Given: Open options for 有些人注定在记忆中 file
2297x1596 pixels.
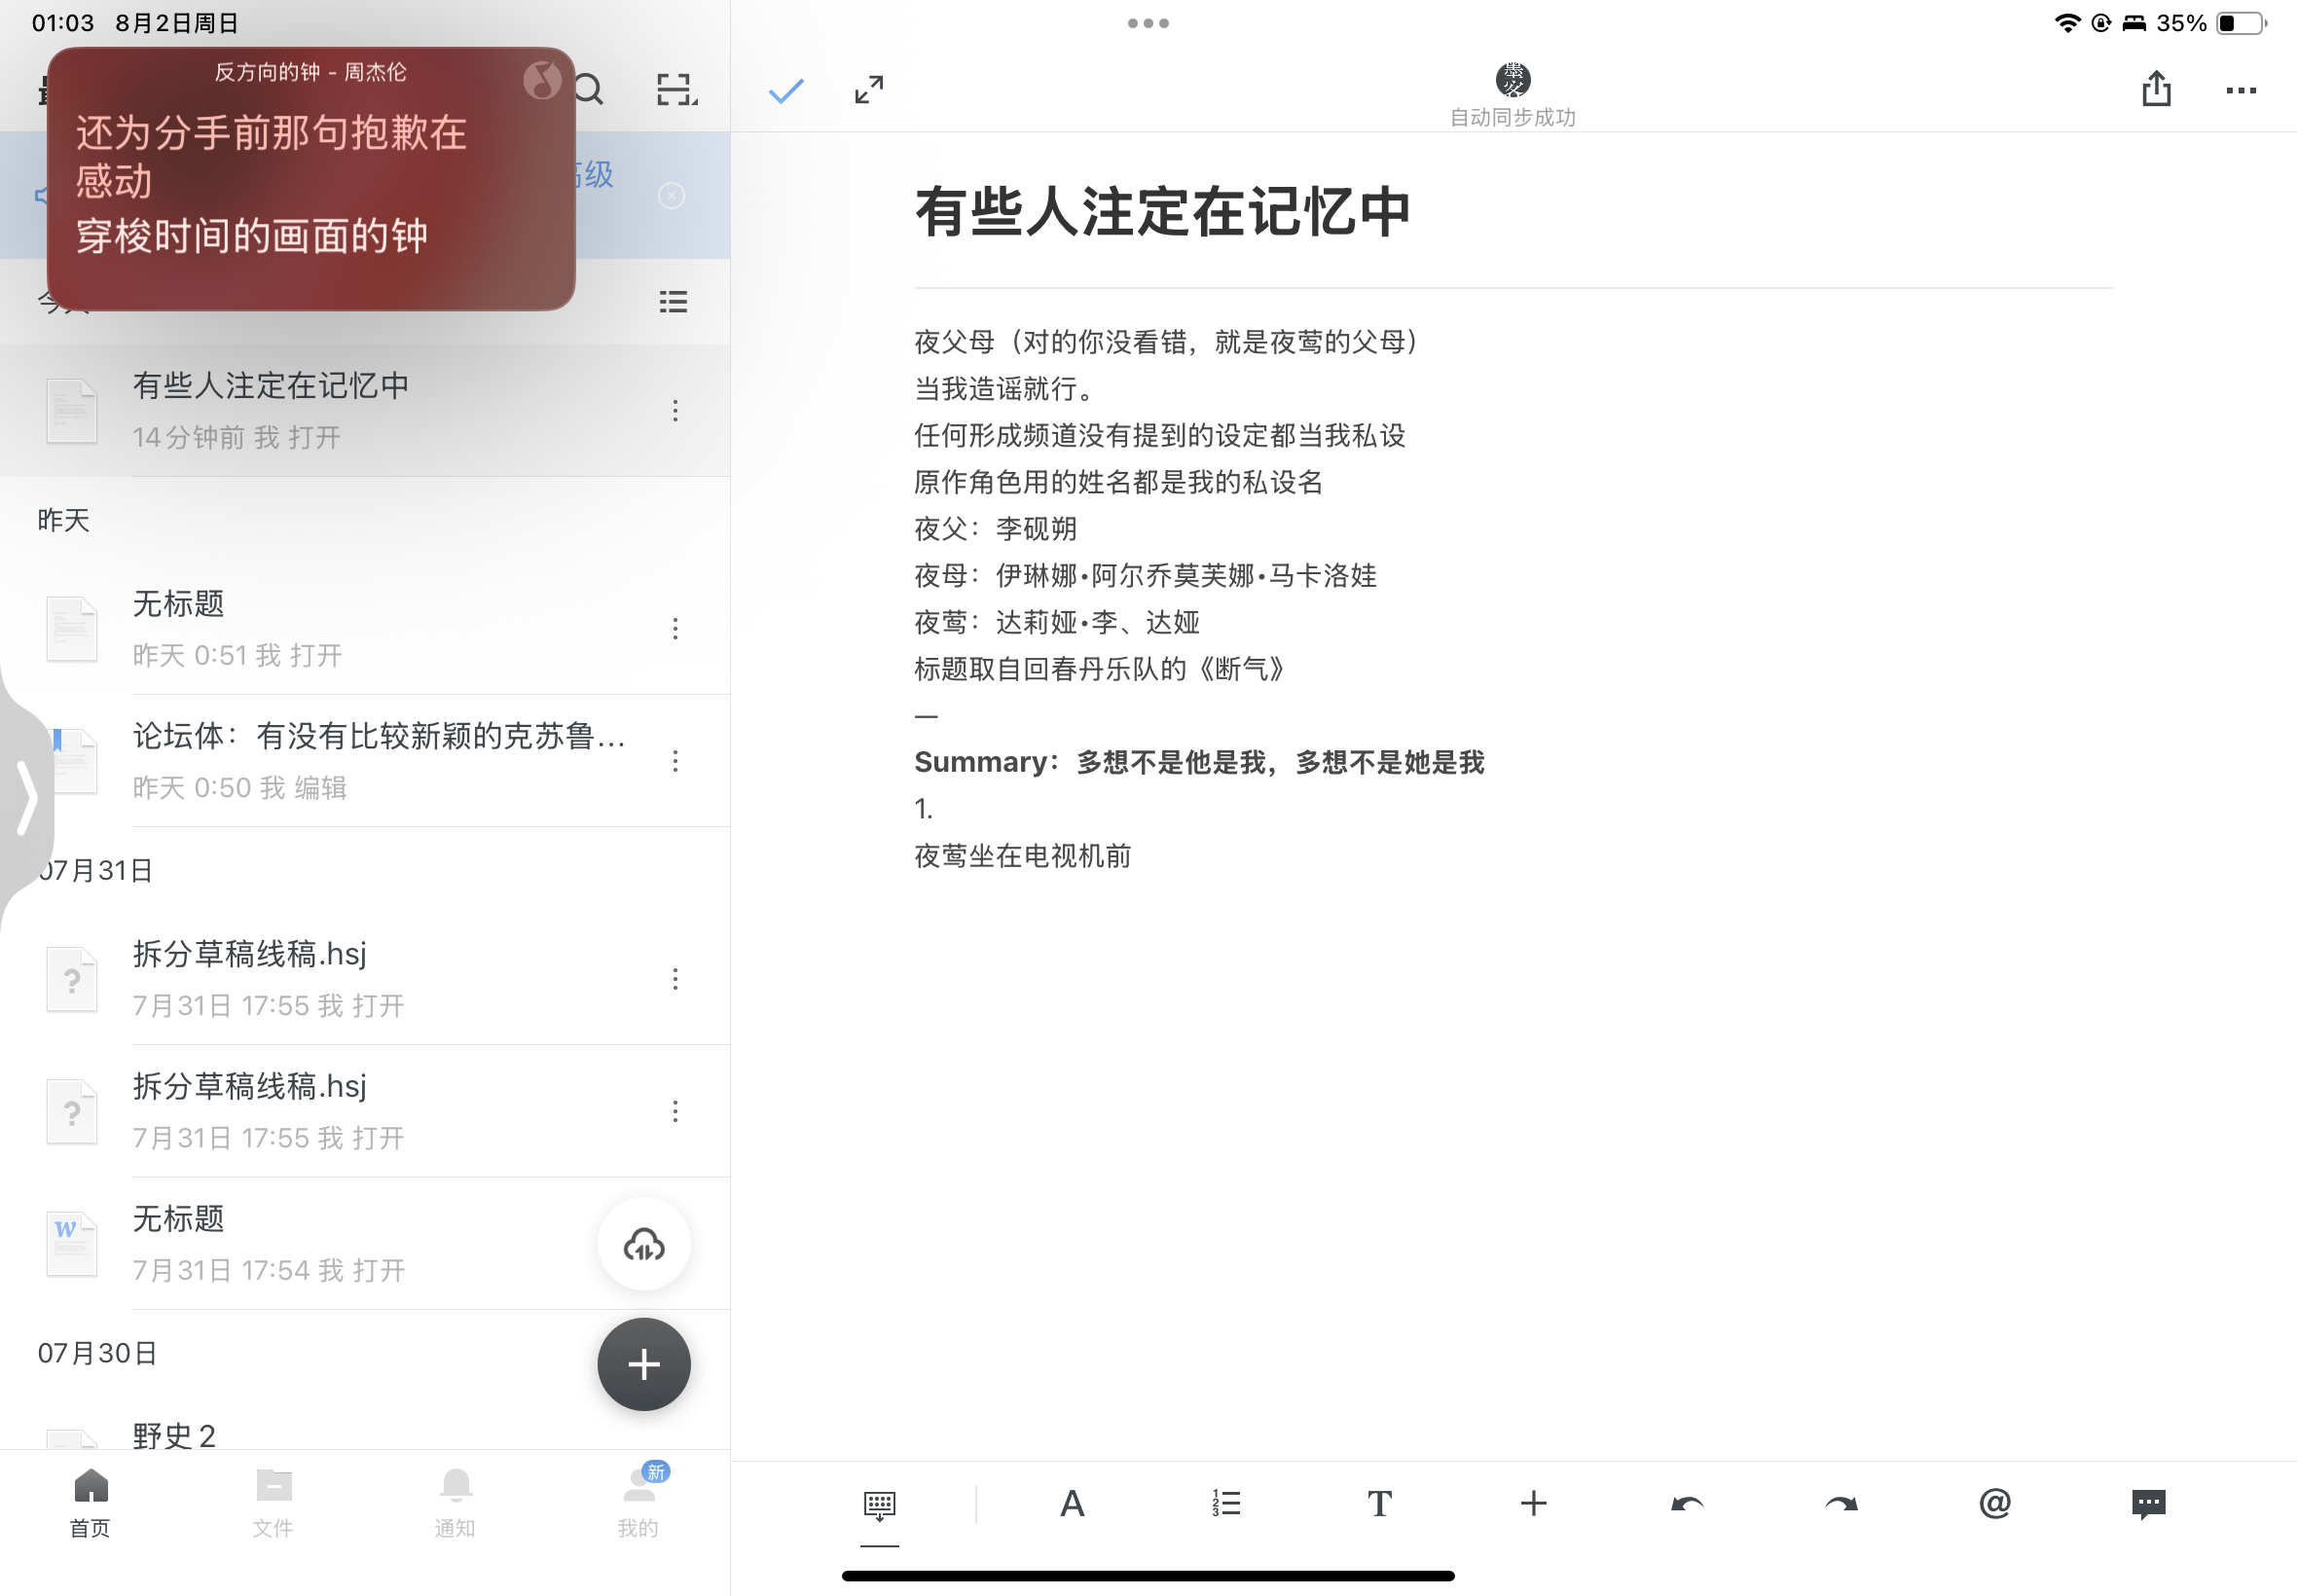Looking at the screenshot, I should (x=676, y=411).
